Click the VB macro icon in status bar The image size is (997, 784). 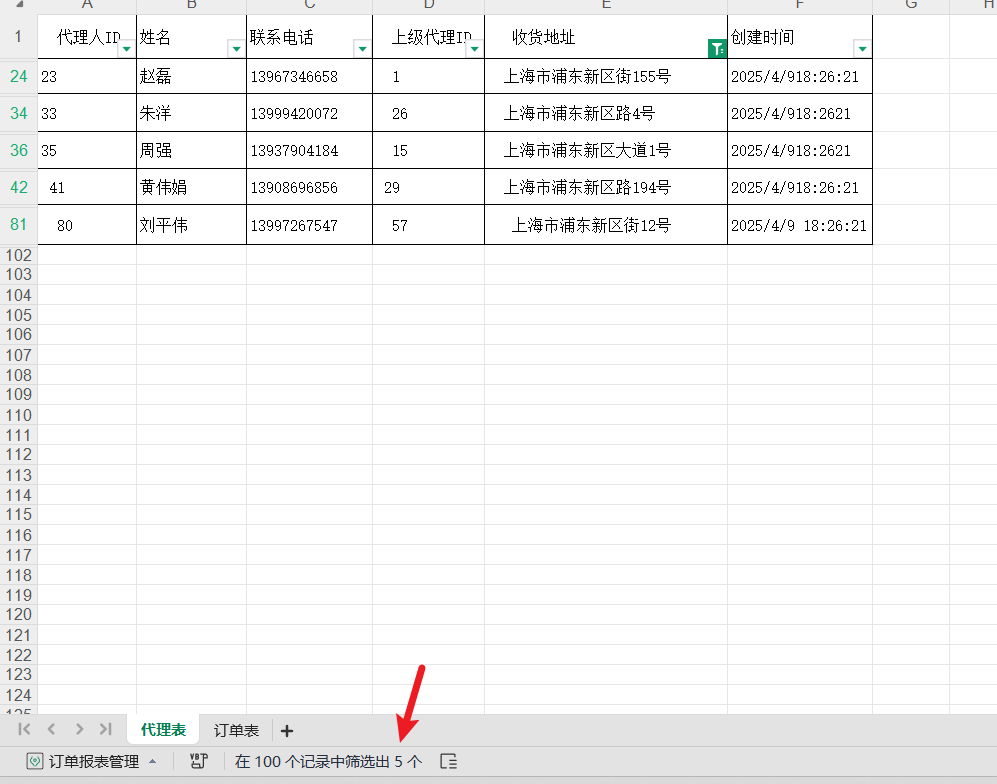coord(198,761)
